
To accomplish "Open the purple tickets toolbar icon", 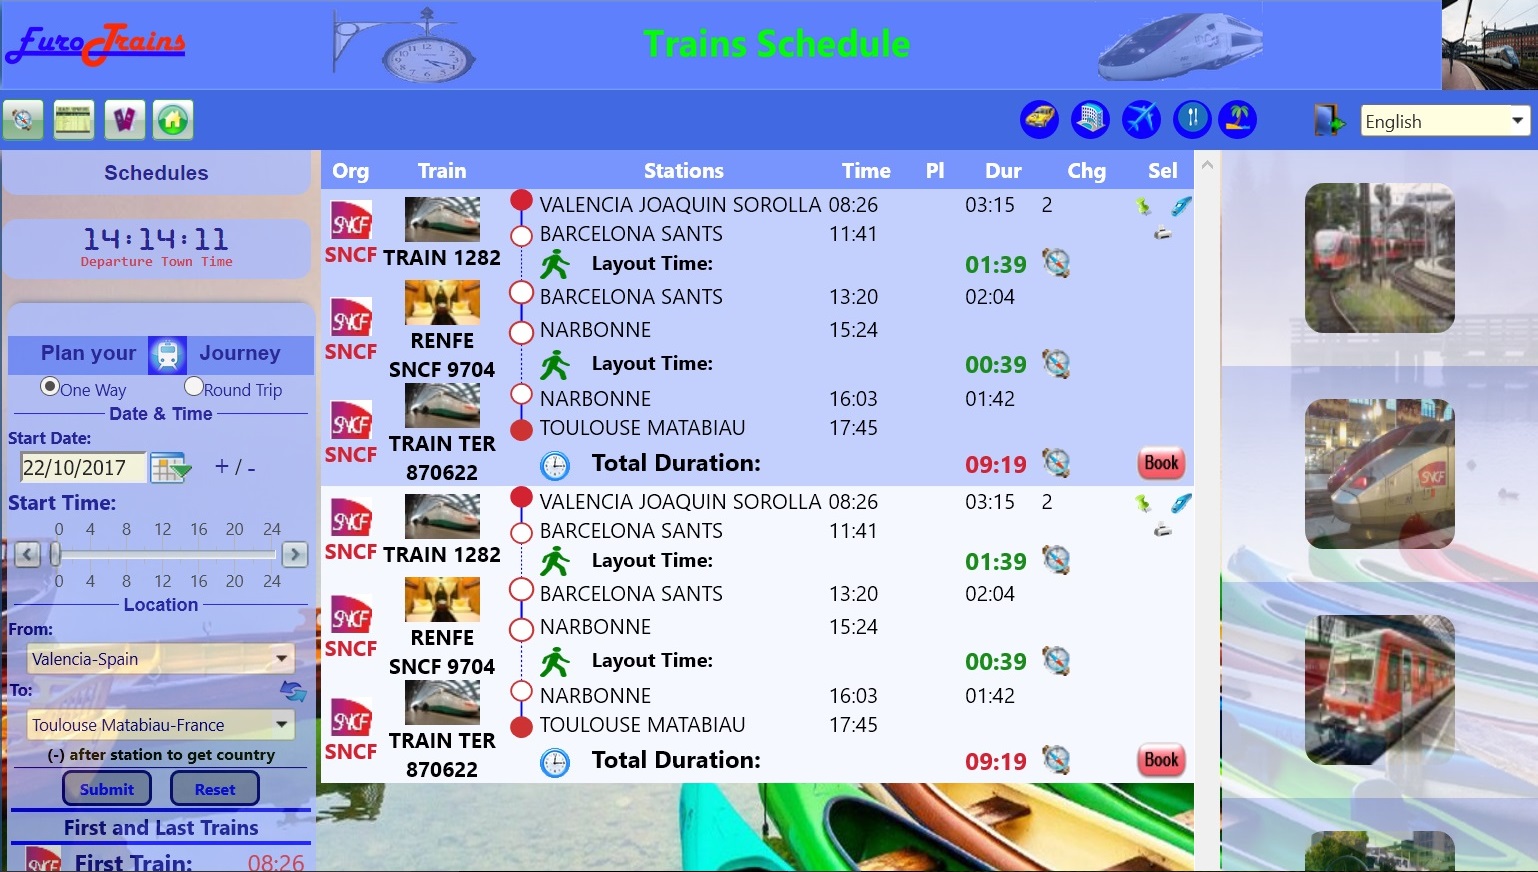I will click(124, 120).
